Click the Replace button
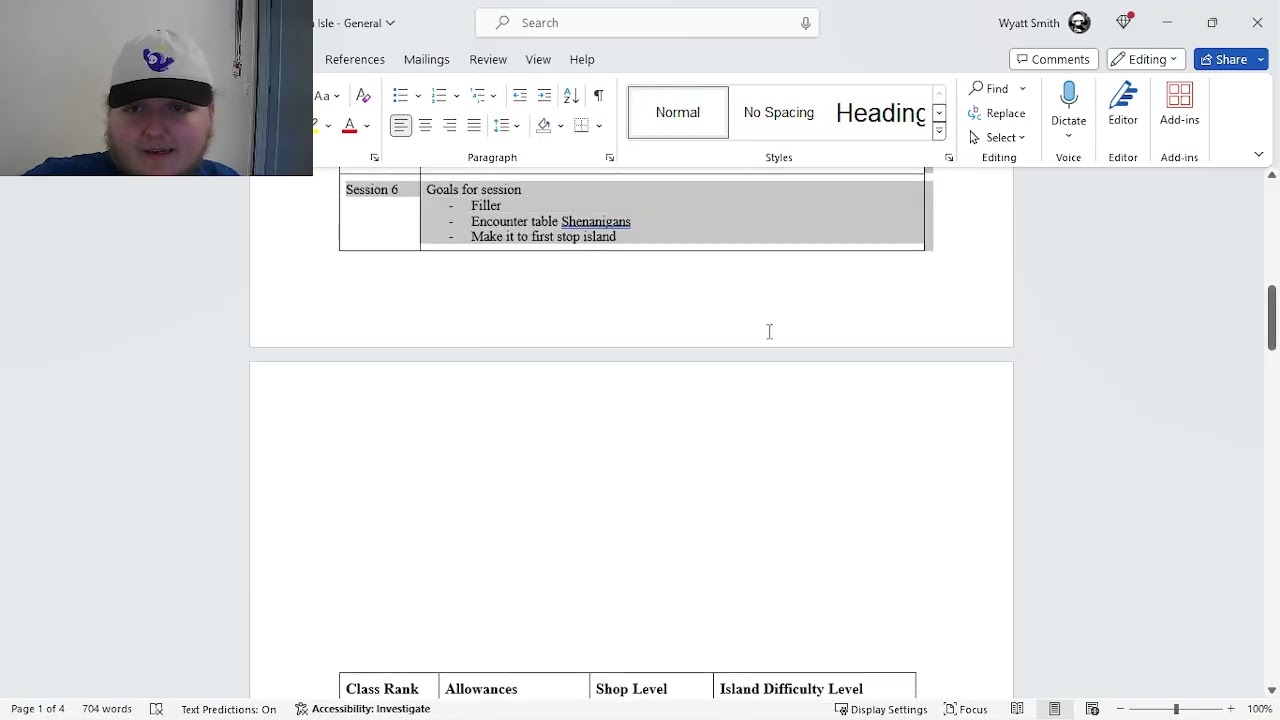Screen dimensions: 1280x720 click(x=997, y=113)
